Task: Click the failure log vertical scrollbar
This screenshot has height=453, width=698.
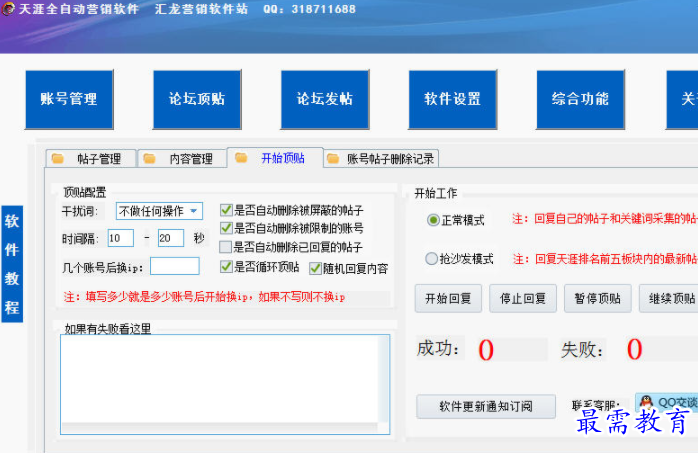Action: point(383,379)
